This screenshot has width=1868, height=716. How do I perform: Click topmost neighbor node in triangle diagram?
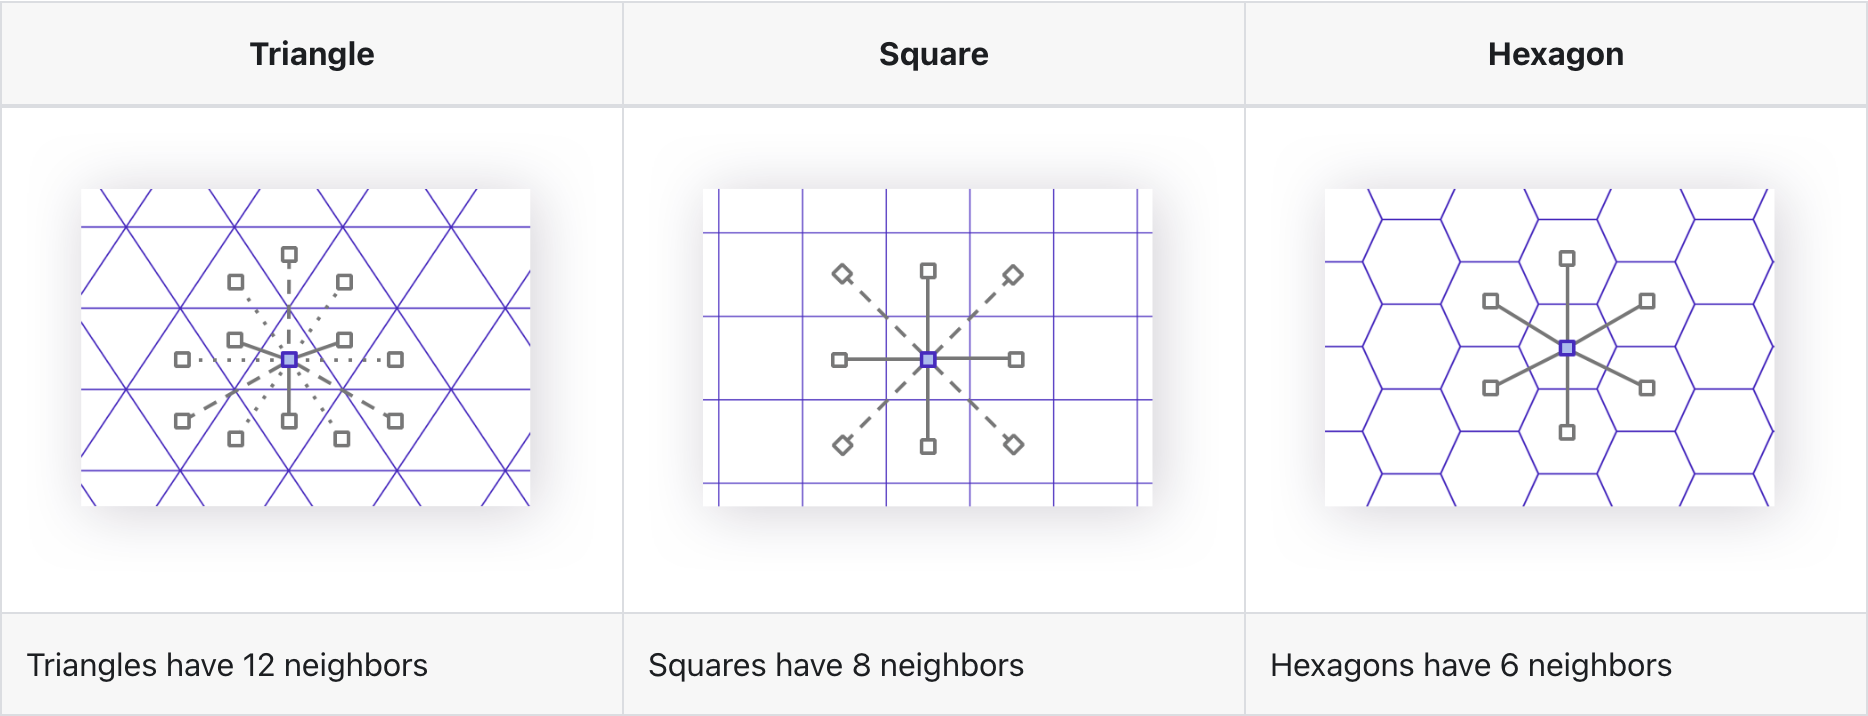pos(289,255)
